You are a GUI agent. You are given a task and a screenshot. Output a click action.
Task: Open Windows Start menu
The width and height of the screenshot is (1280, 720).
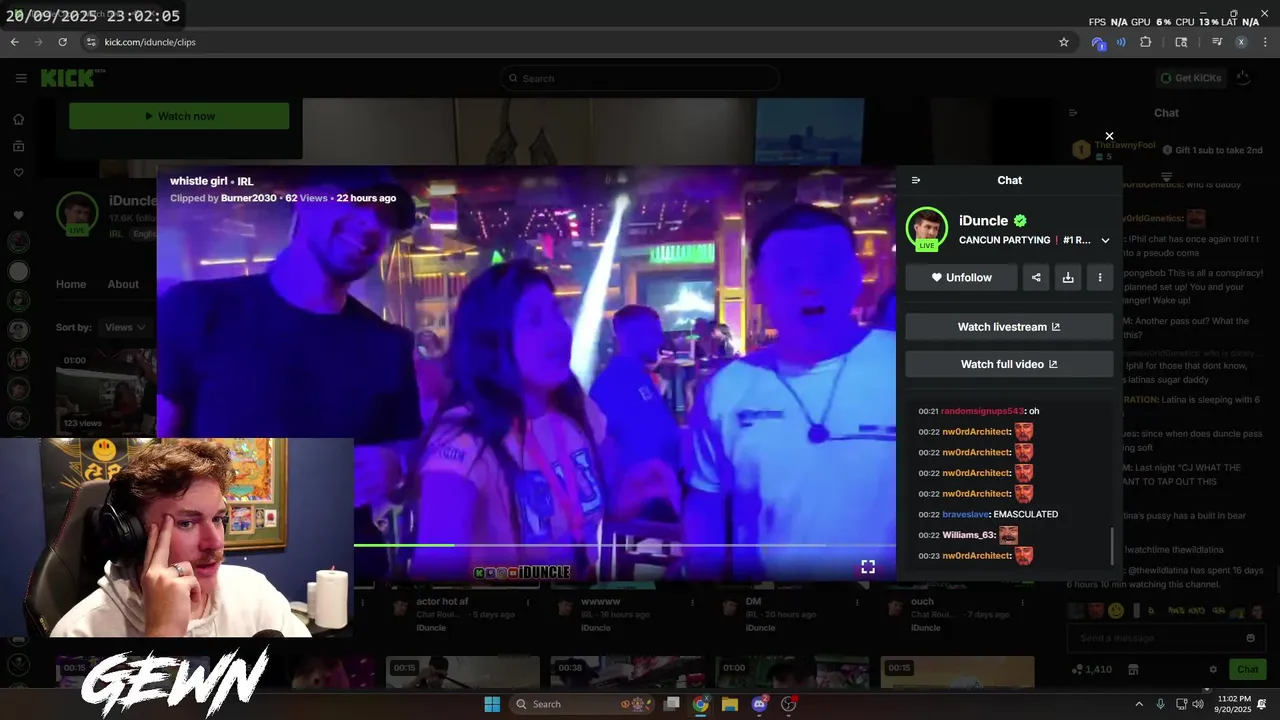(x=492, y=704)
